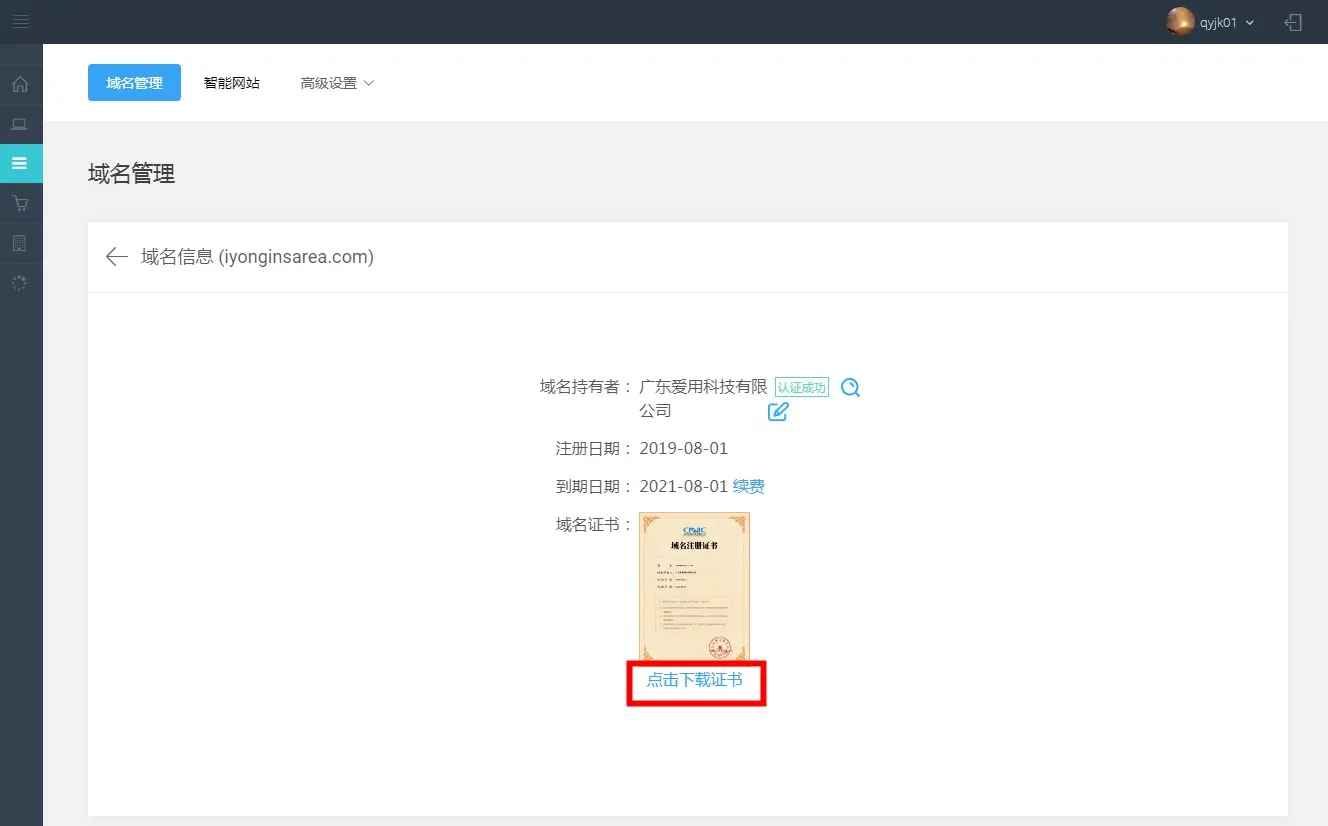Toggle the hamburger menu in the top bar
The height and width of the screenshot is (826, 1328).
point(21,21)
